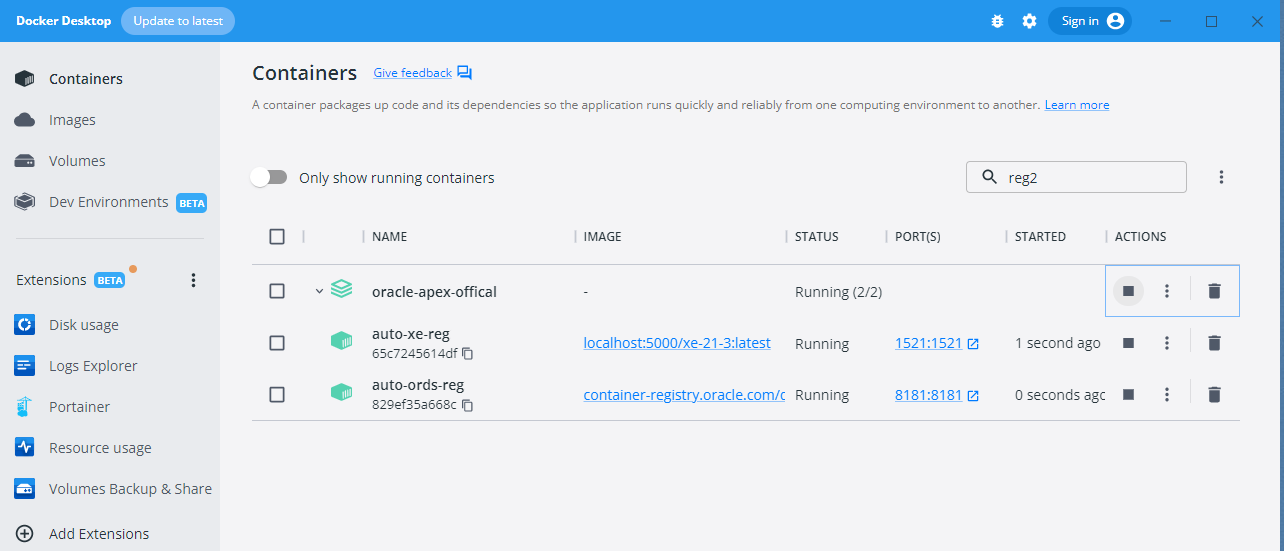
Task: Click the Dev Environments cube icon
Action: point(25,202)
